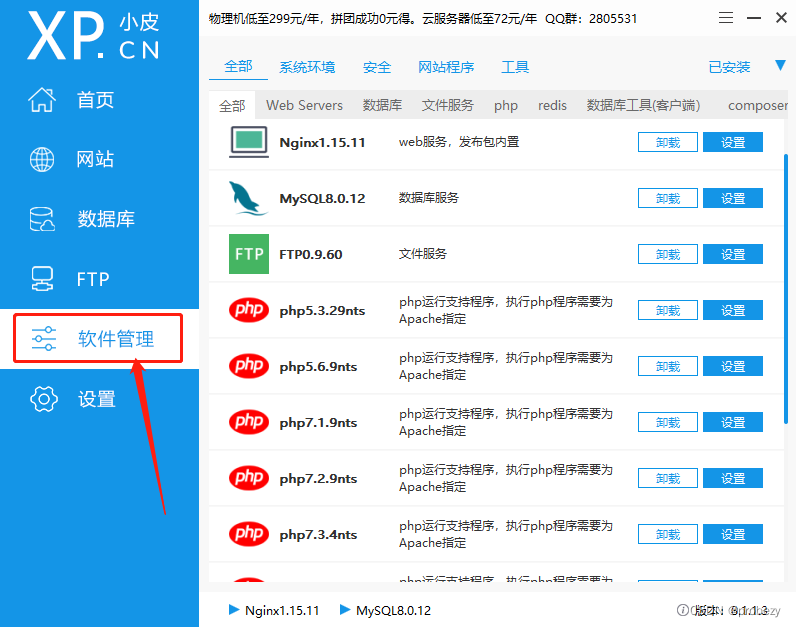Uninstall MySQL8.0.12 with 卸载
The image size is (796, 627).
pyautogui.click(x=668, y=198)
